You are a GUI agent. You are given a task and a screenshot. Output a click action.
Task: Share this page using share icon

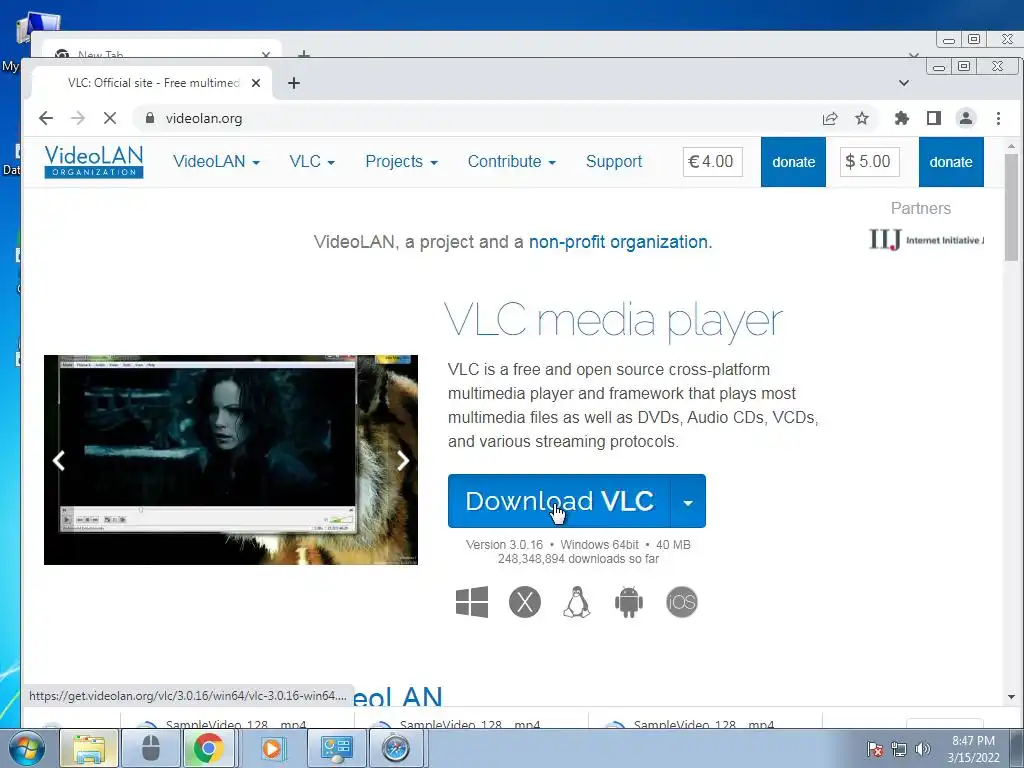[830, 118]
